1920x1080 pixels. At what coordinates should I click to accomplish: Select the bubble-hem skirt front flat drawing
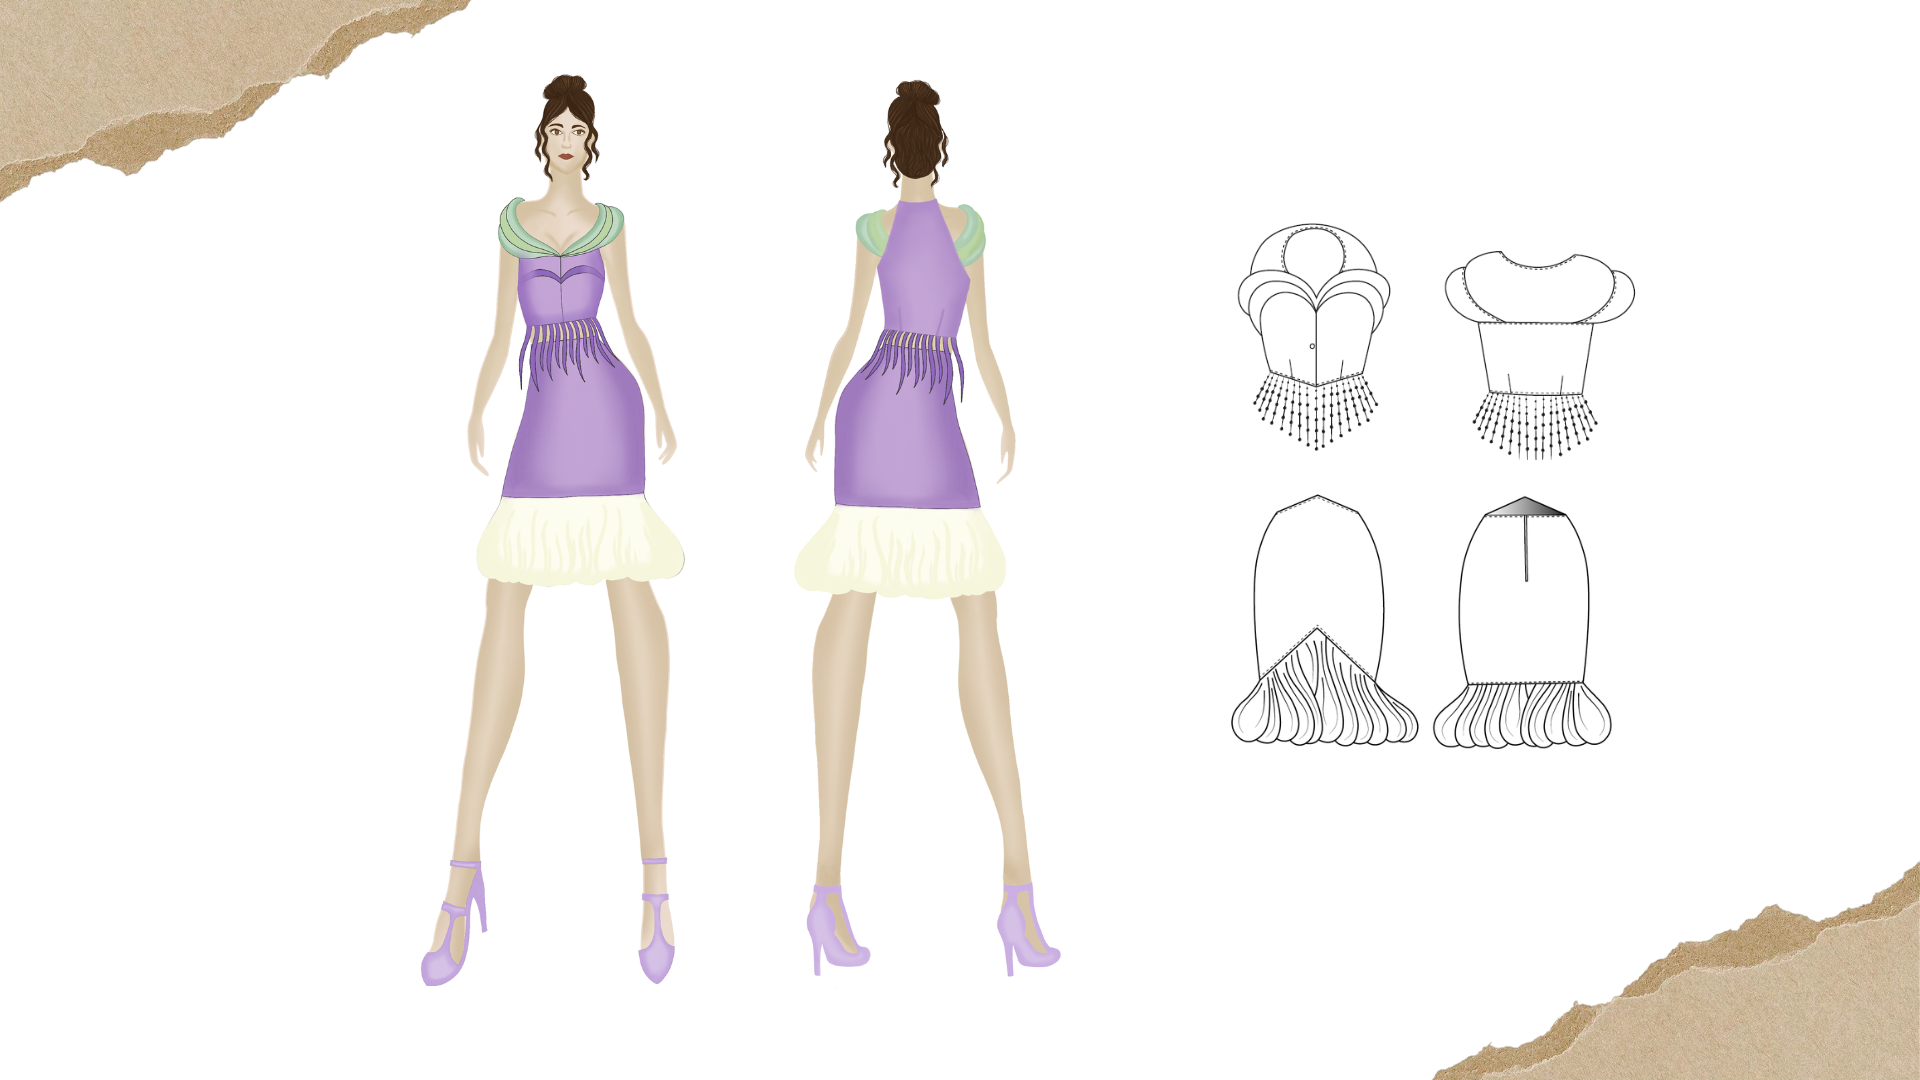tap(1320, 610)
